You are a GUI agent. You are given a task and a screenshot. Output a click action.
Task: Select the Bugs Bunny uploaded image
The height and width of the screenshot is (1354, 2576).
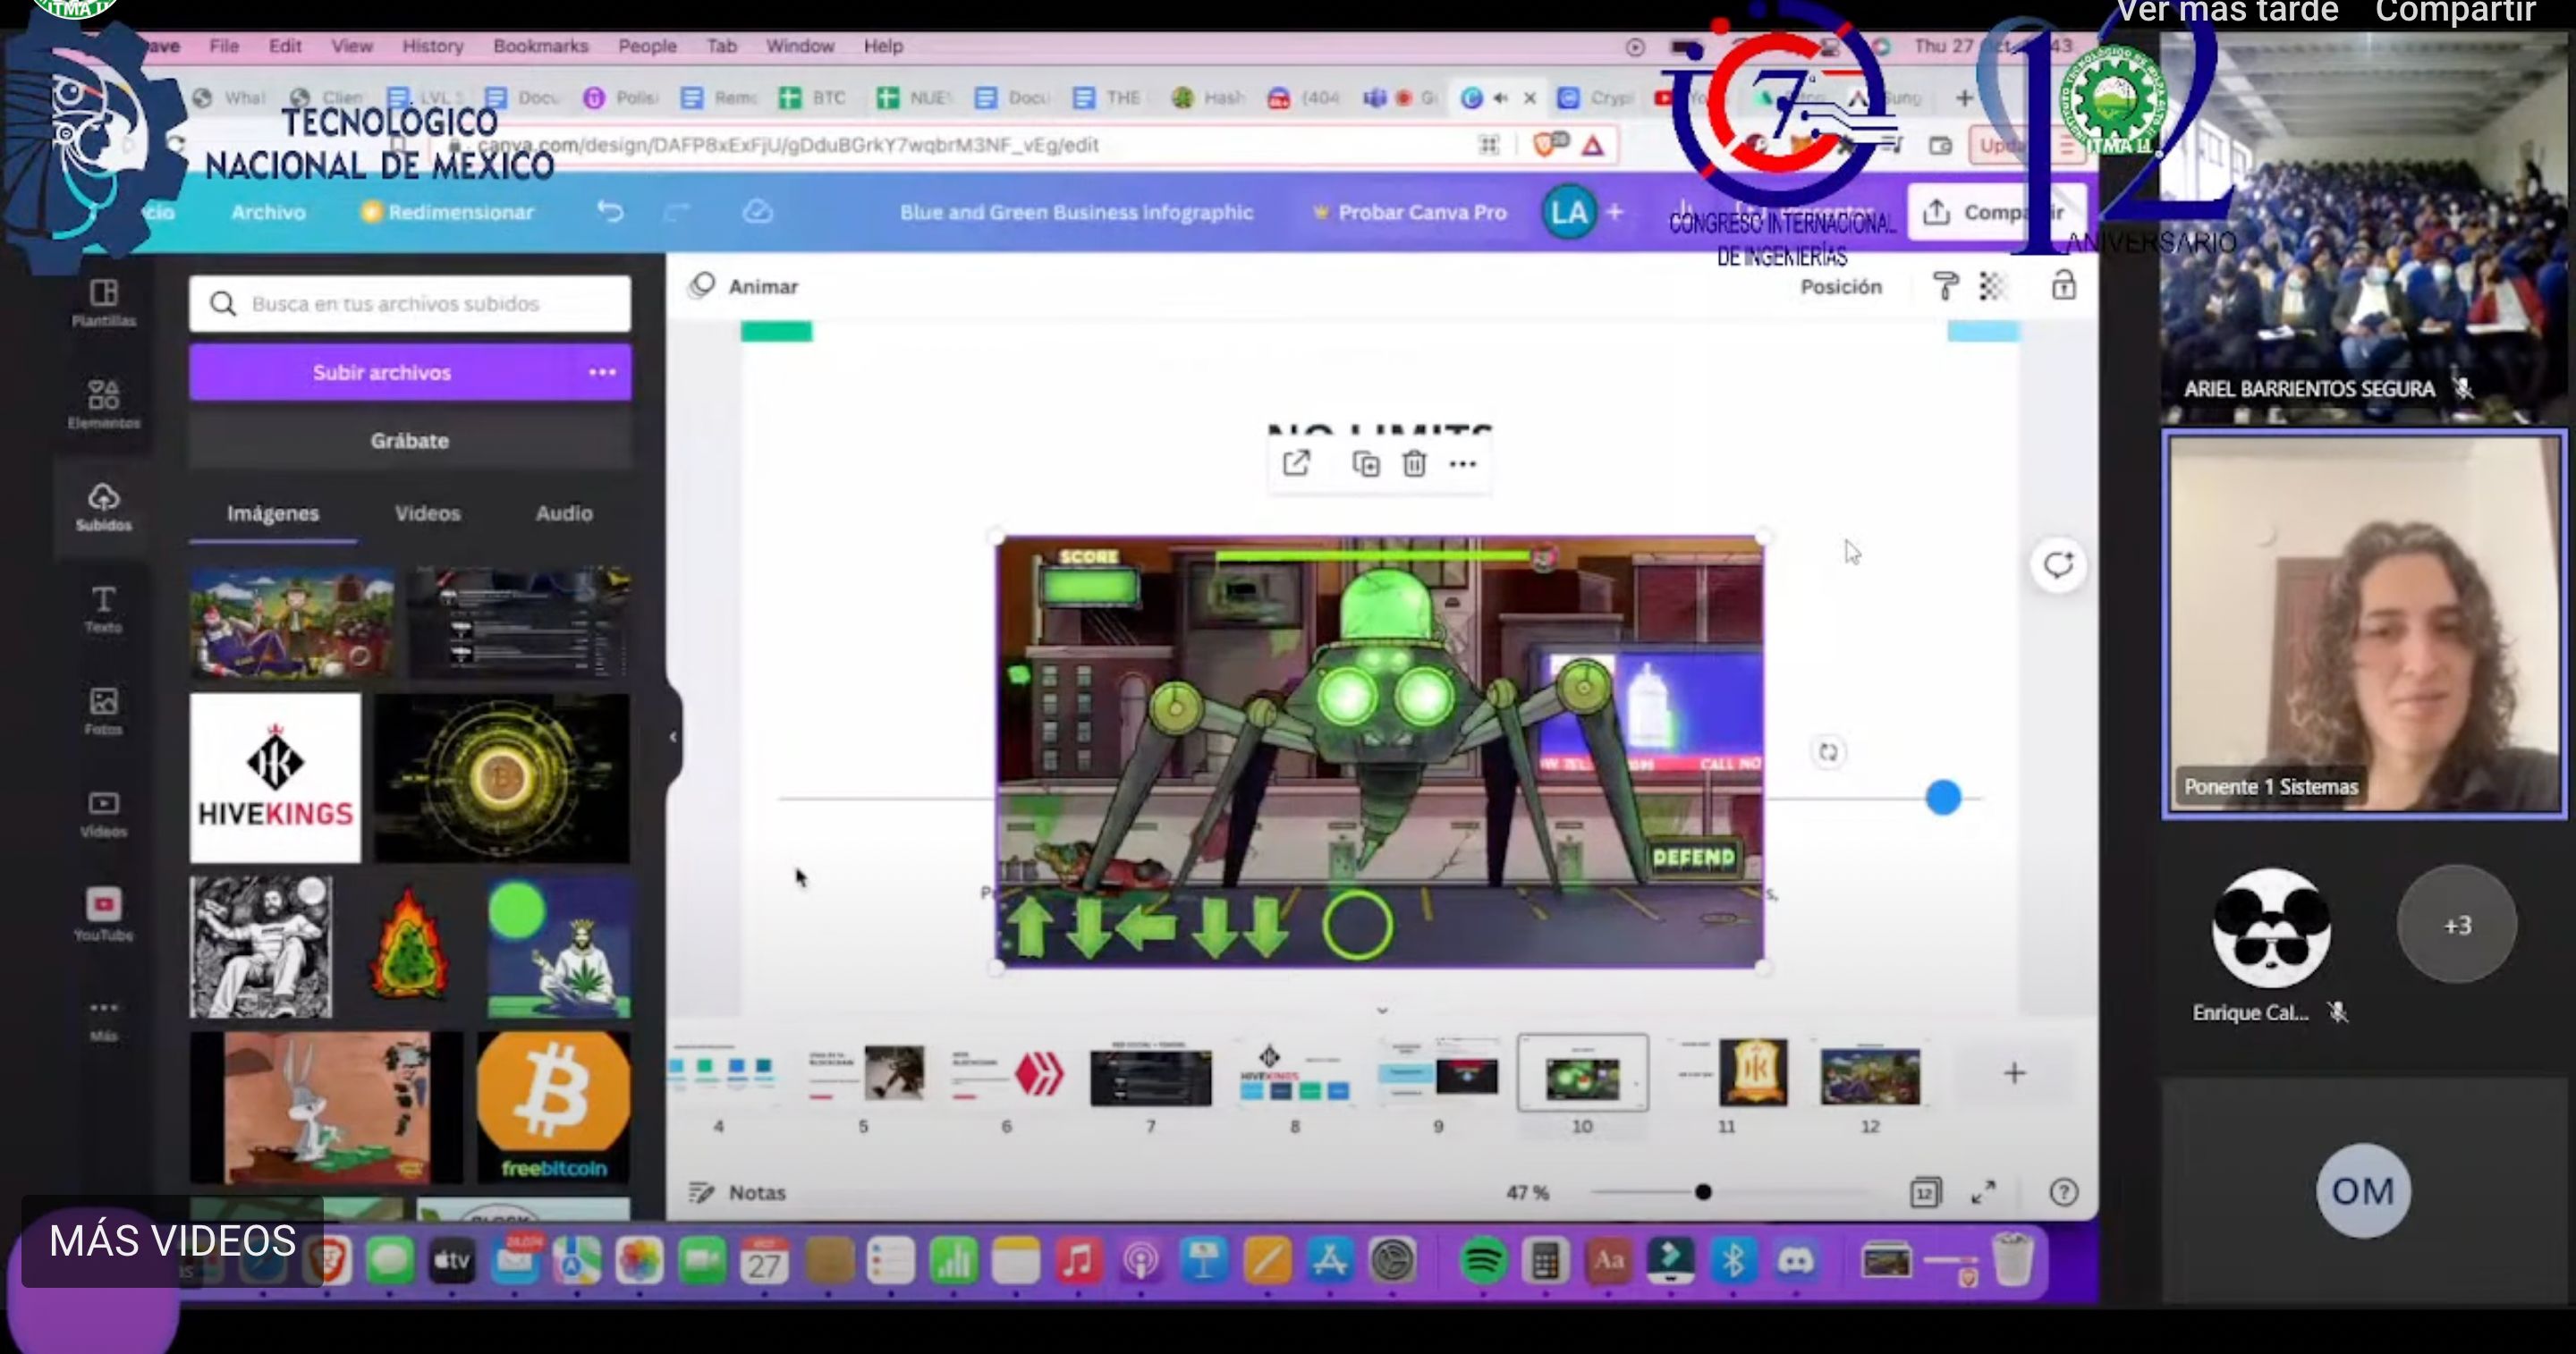coord(327,1107)
